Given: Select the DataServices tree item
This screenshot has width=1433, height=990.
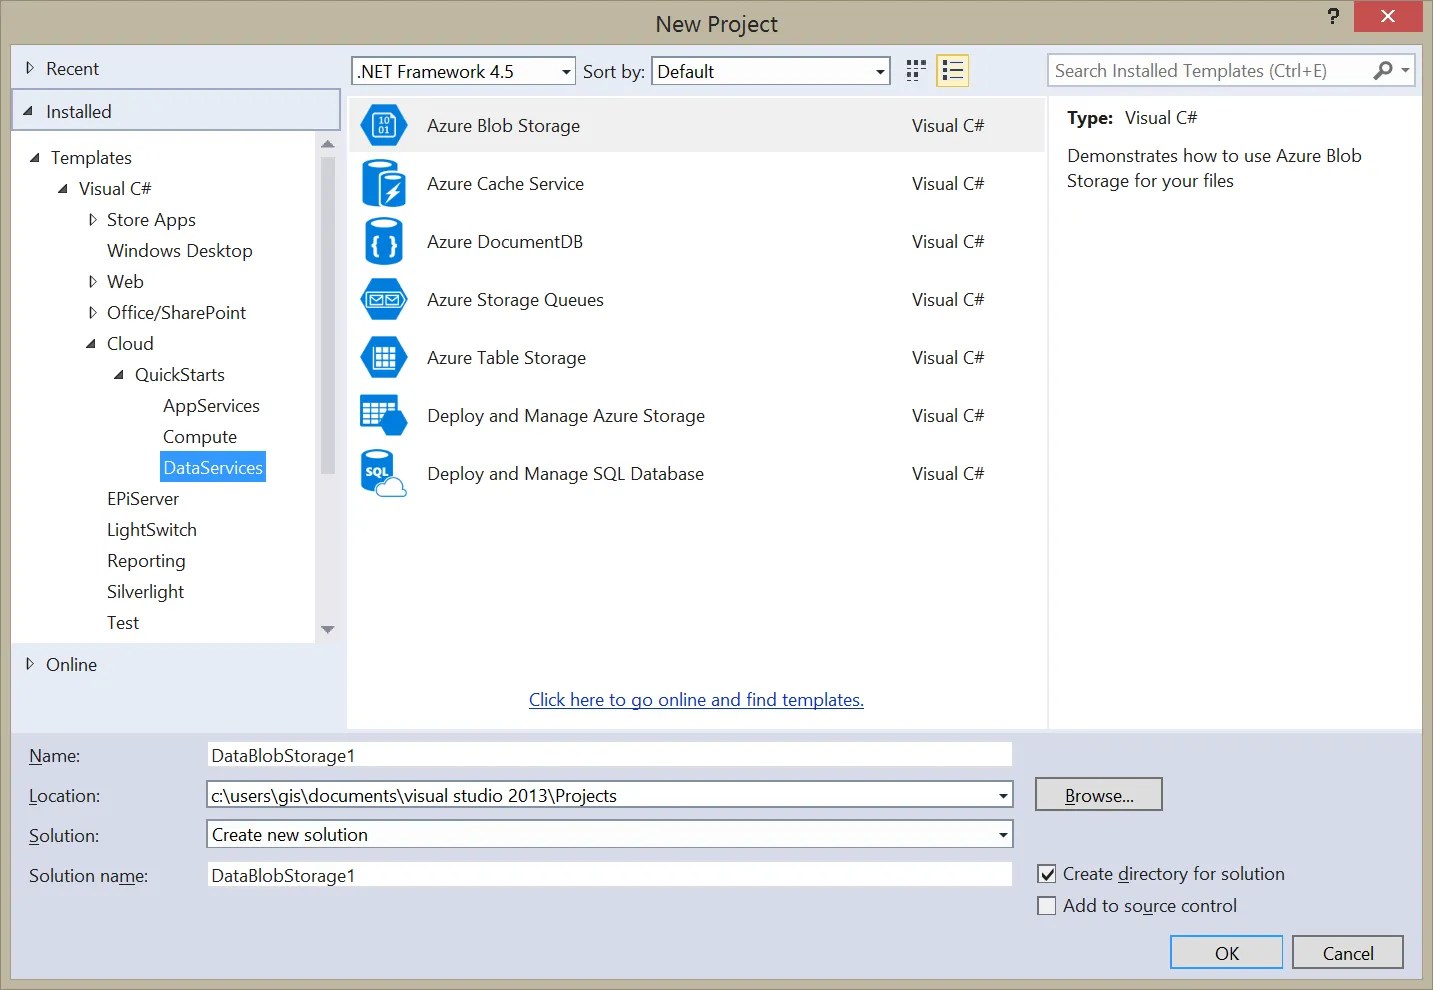Looking at the screenshot, I should click(213, 467).
